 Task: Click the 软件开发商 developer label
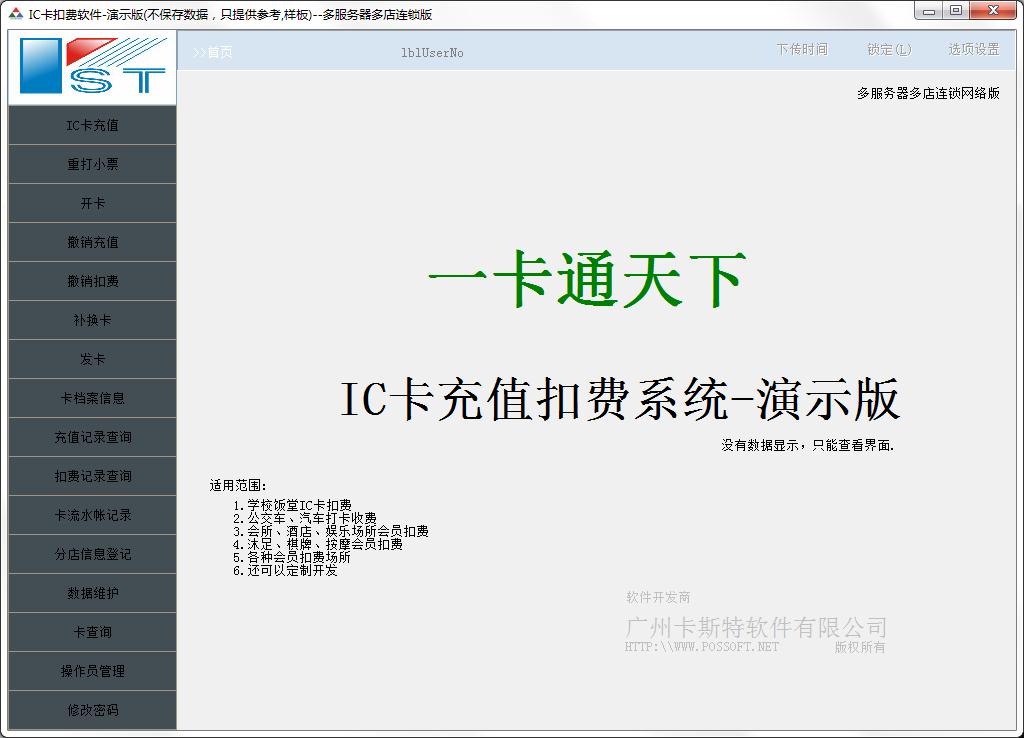[658, 598]
